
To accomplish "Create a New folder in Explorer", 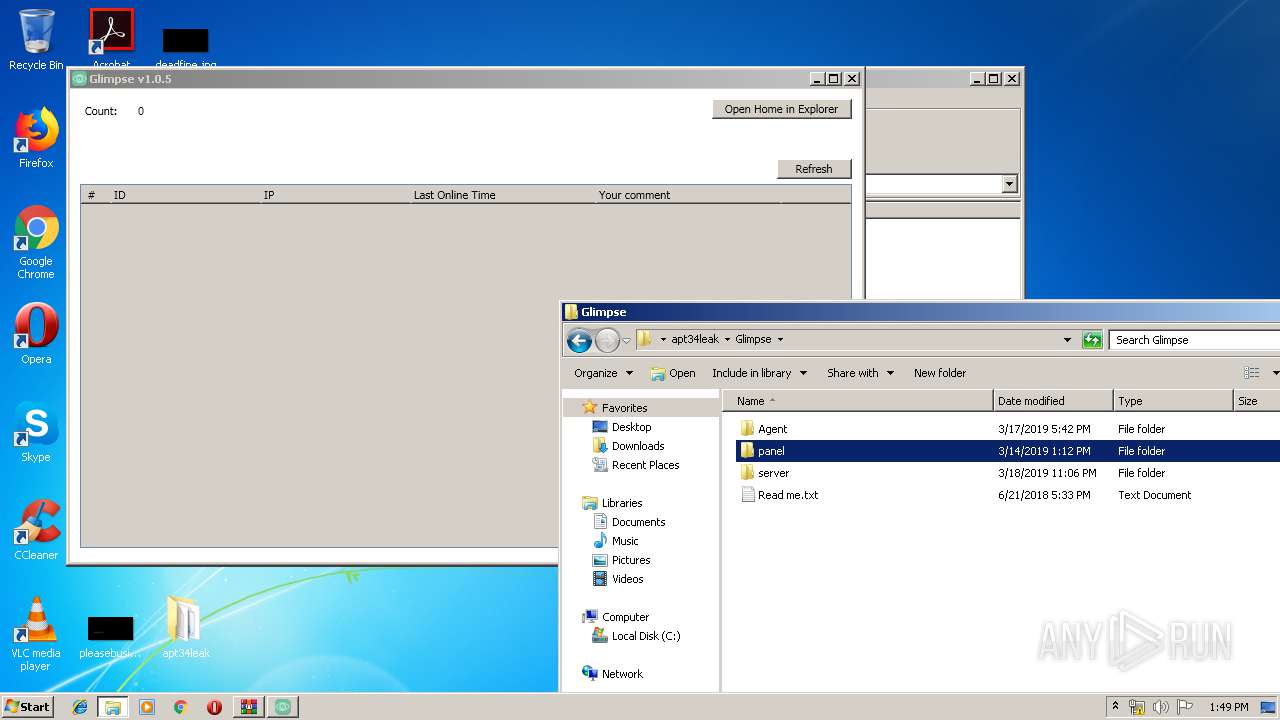I will pyautogui.click(x=940, y=373).
